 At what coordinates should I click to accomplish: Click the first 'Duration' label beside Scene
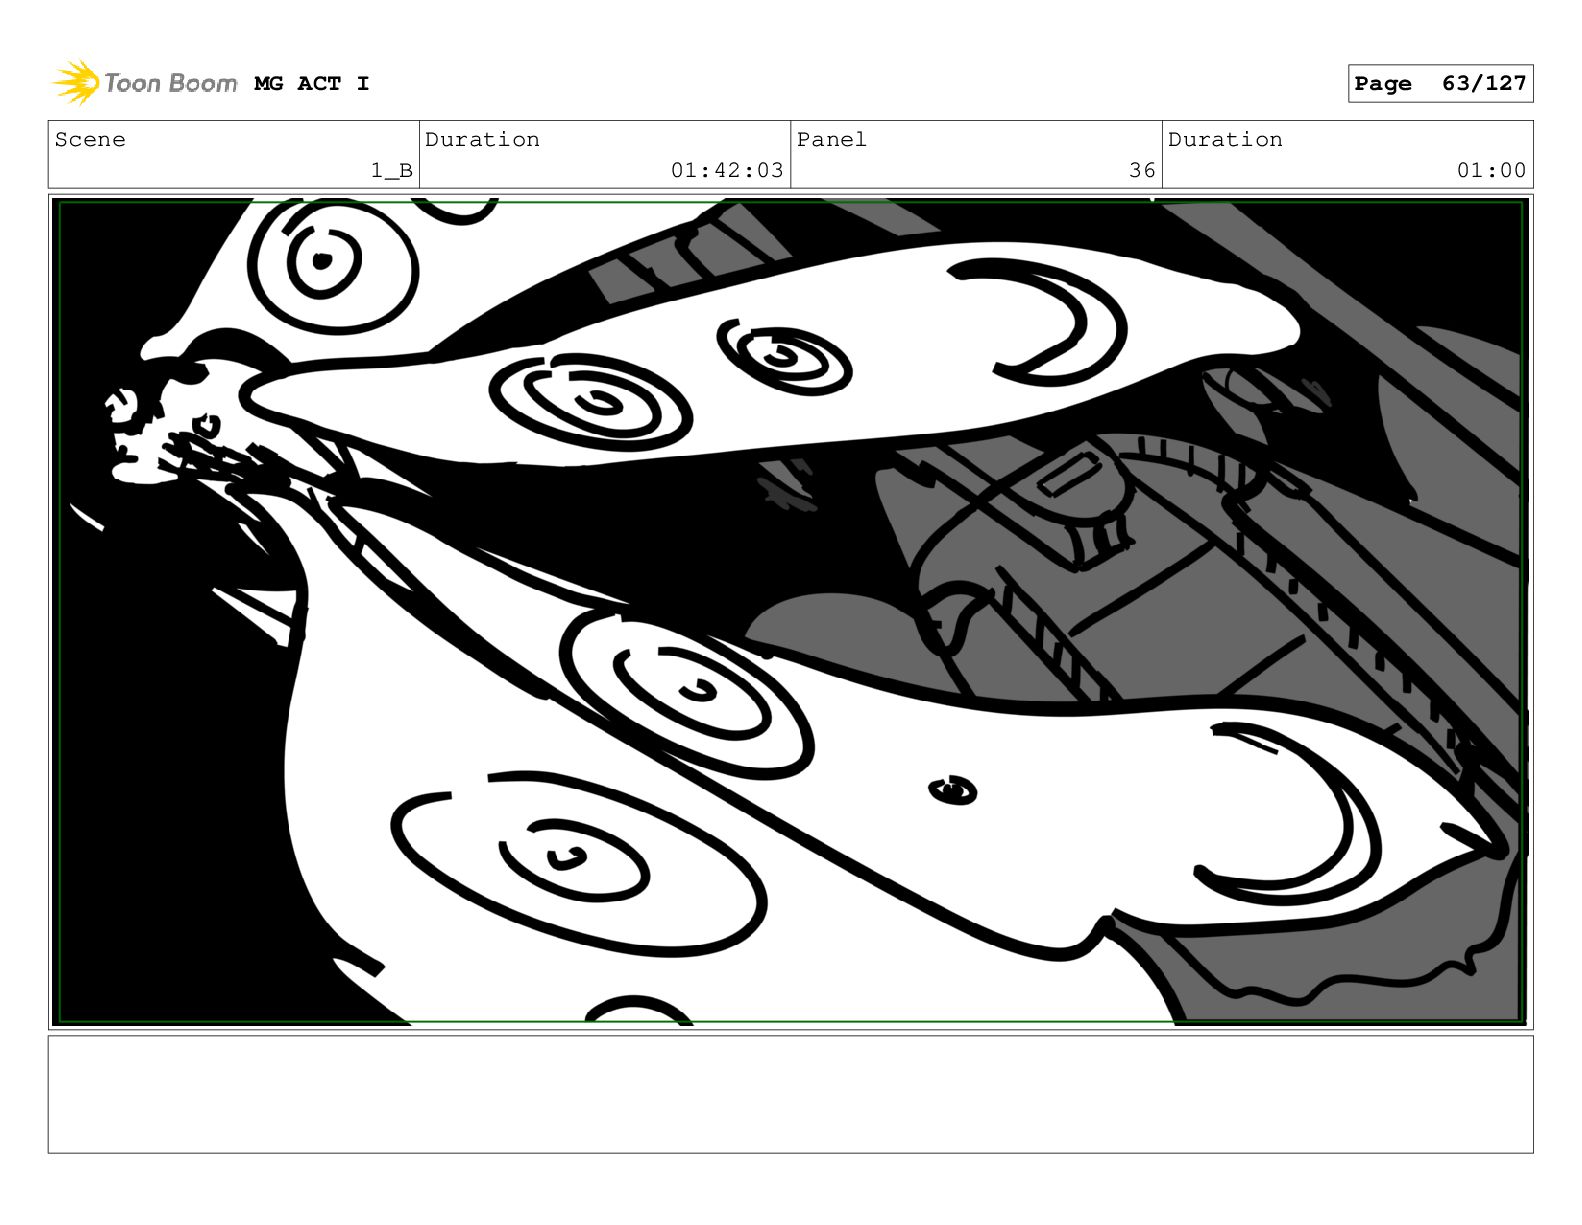click(x=482, y=140)
